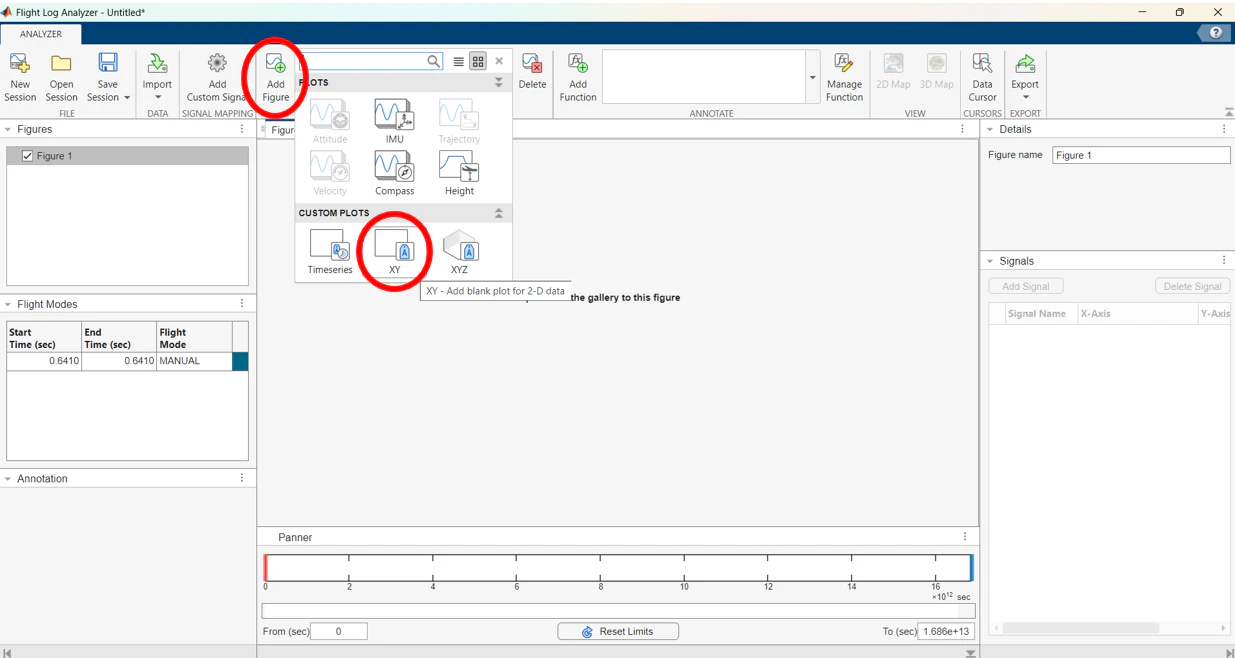Click the X-Axis column header
1235x658 pixels.
pyautogui.click(x=1137, y=314)
